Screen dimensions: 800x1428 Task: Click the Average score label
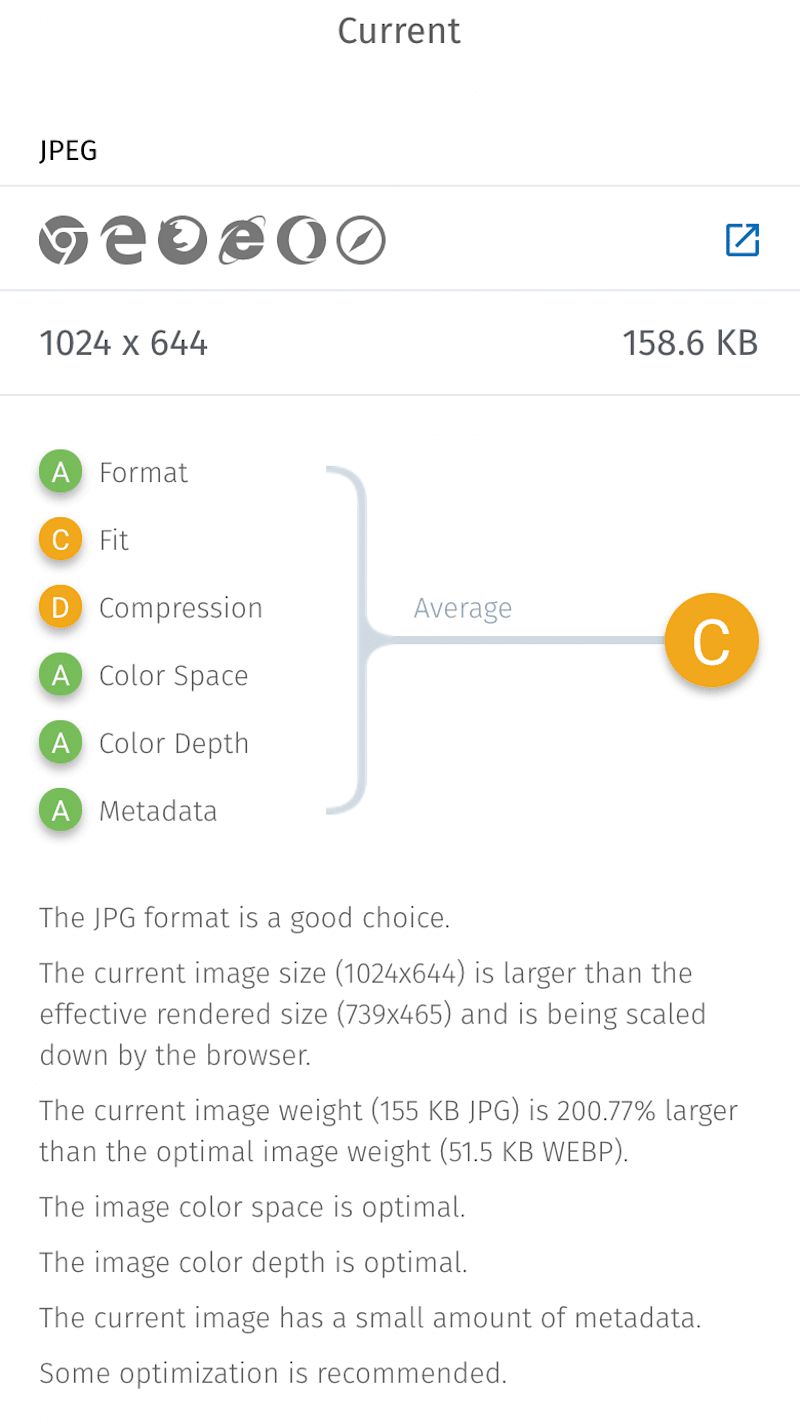pyautogui.click(x=462, y=608)
